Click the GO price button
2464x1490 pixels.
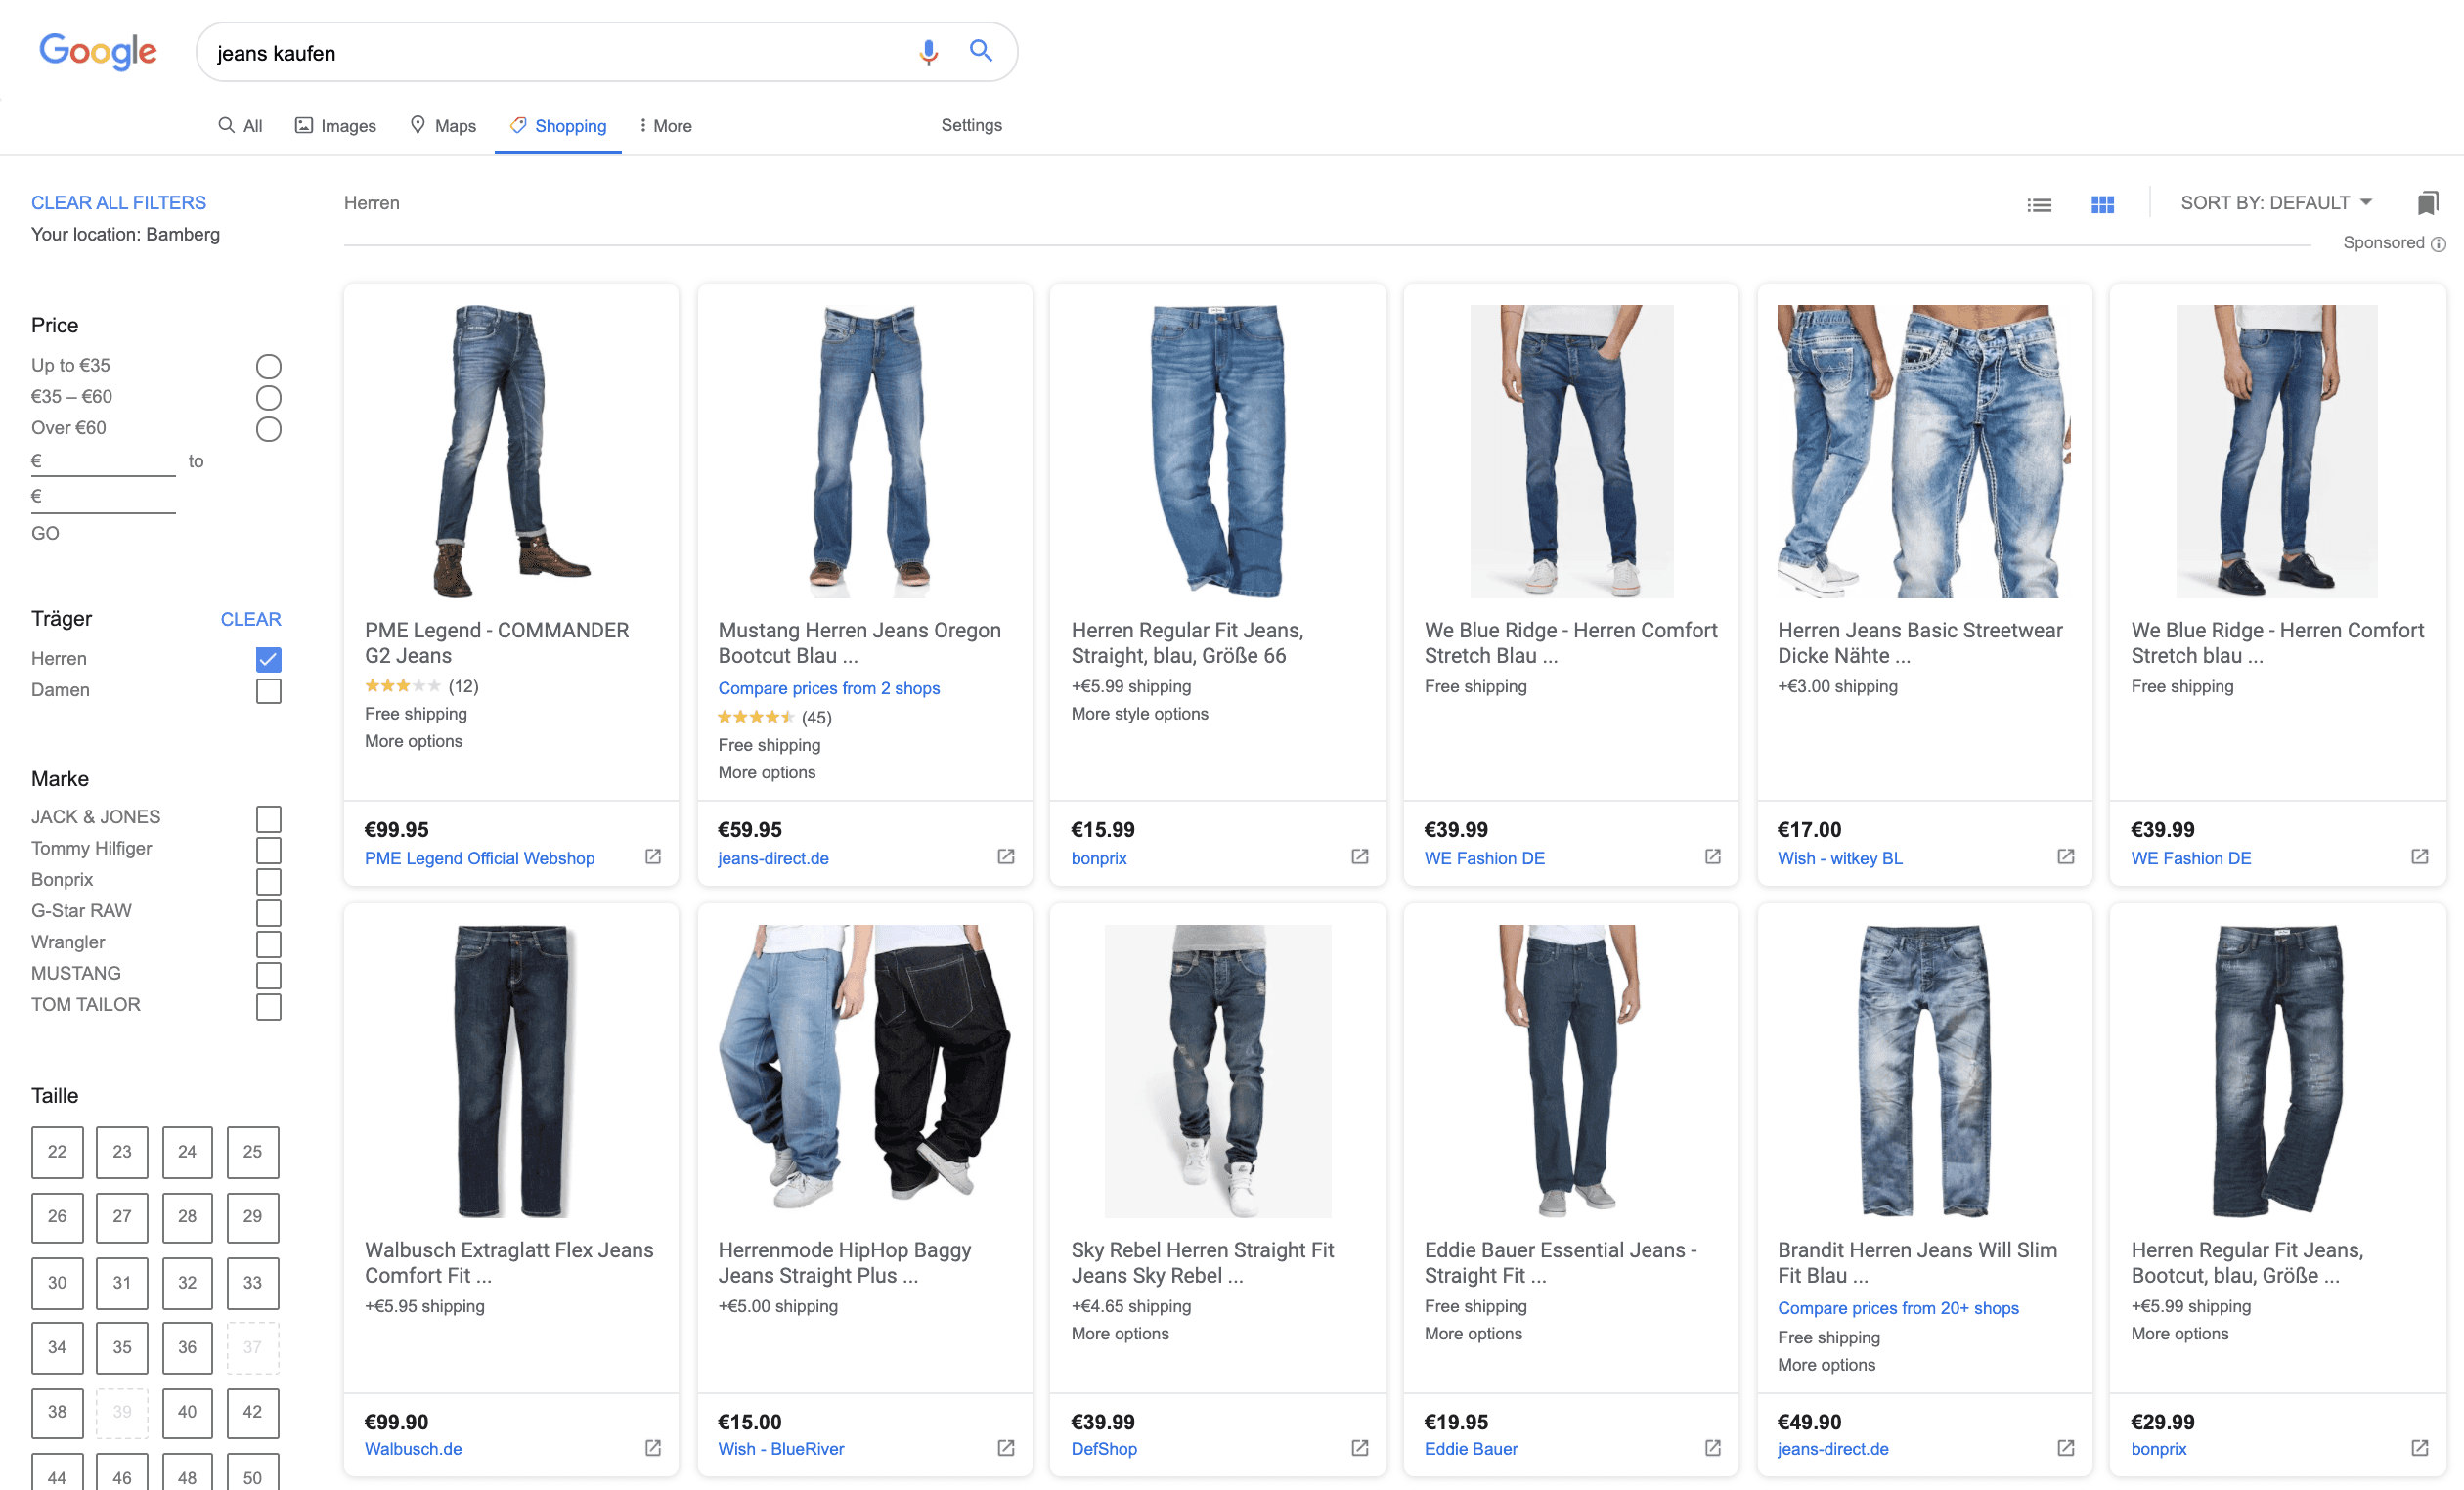point(45,533)
